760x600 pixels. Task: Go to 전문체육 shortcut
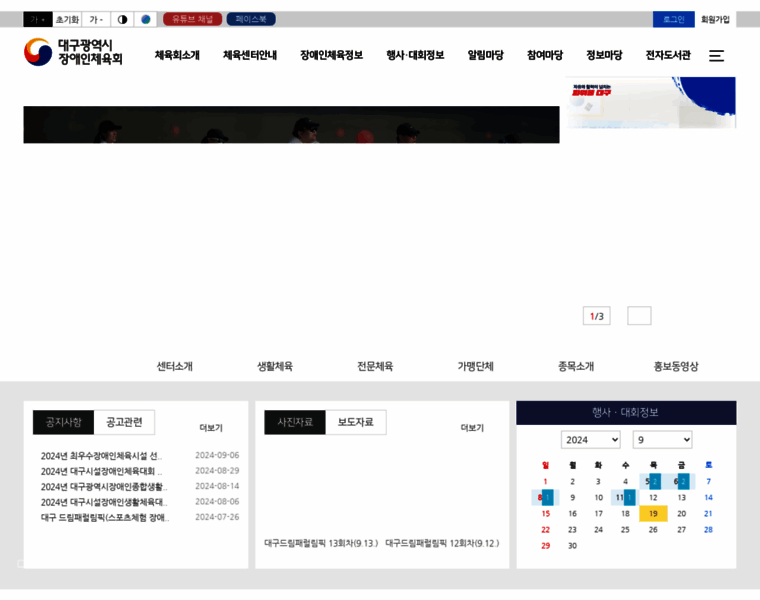[375, 366]
